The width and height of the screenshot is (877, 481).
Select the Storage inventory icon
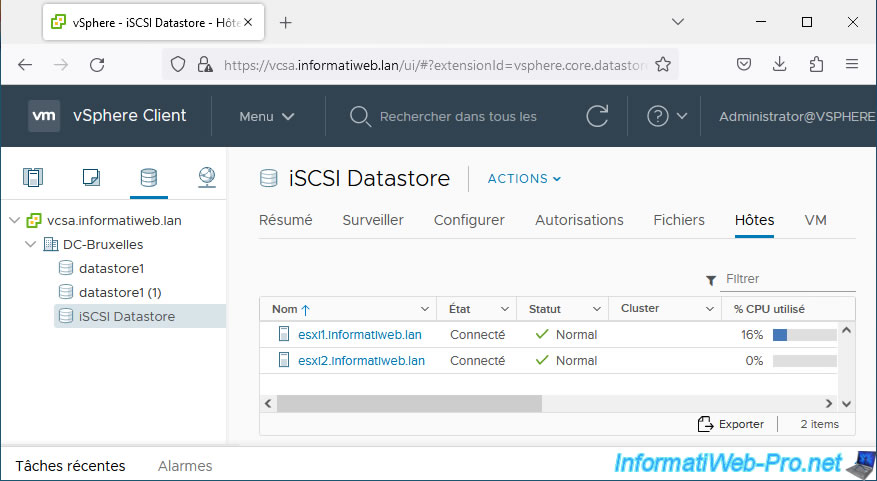(149, 178)
